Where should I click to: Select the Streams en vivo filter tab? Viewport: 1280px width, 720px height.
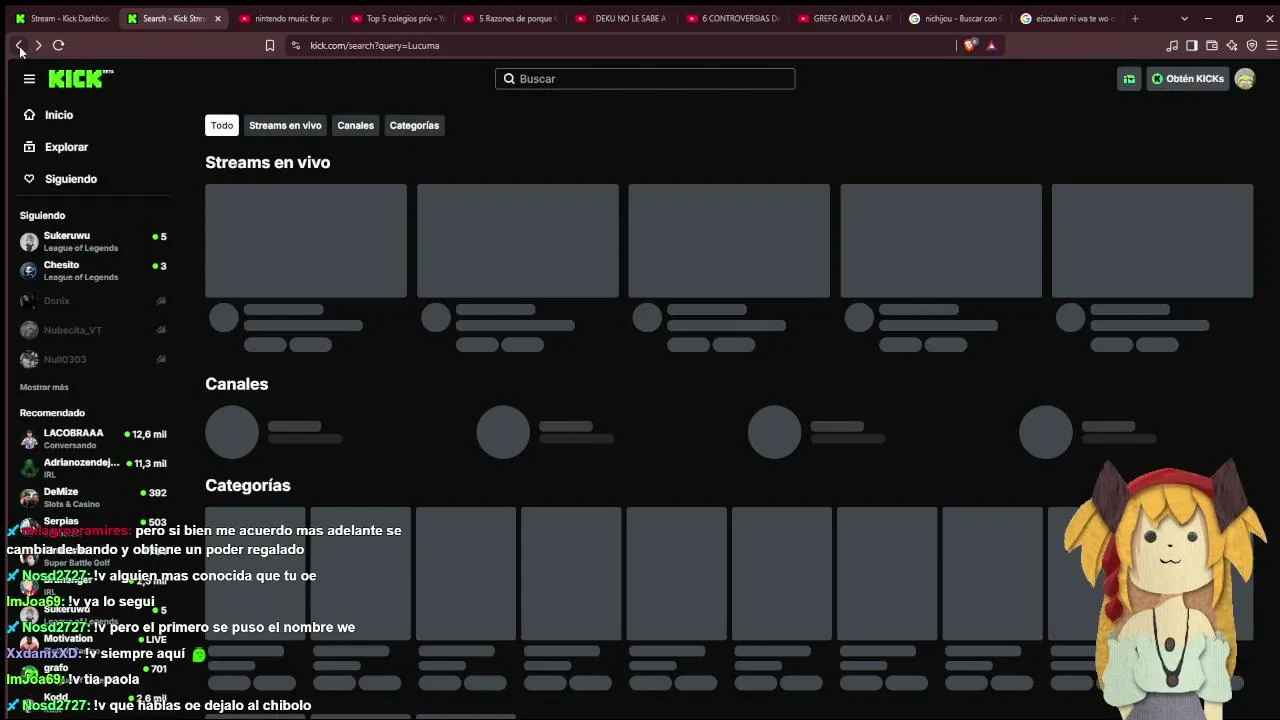pos(285,125)
